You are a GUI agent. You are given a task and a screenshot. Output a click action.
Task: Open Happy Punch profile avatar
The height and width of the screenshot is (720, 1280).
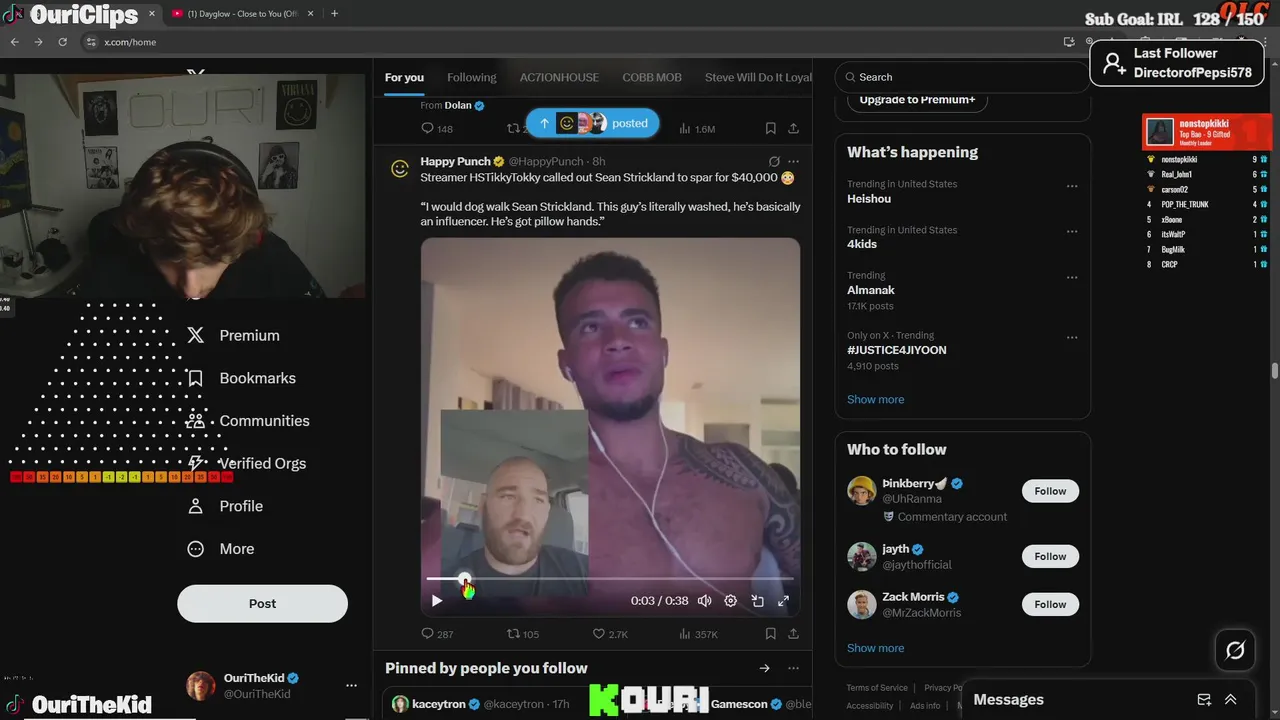click(x=400, y=169)
